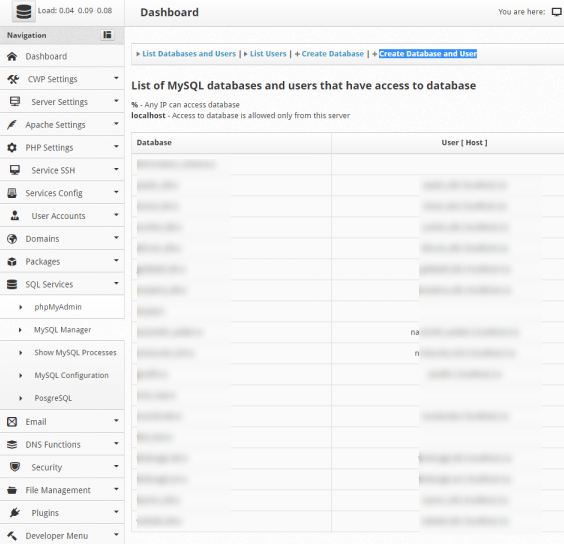
Task: Click the Plugins plug icon
Action: (x=15, y=512)
